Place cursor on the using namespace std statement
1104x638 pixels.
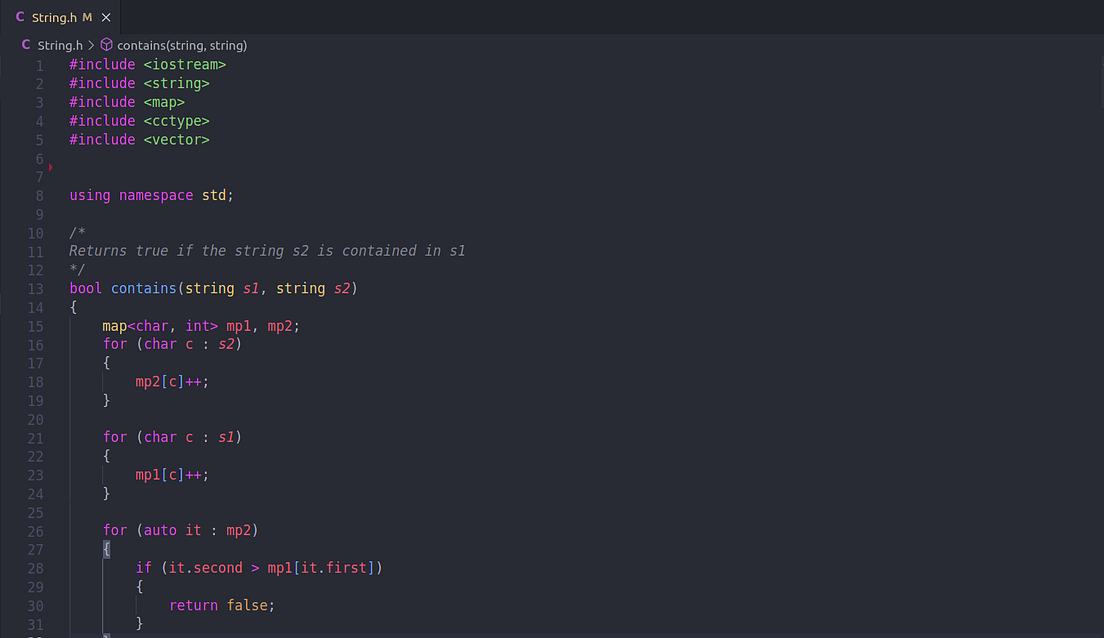150,195
